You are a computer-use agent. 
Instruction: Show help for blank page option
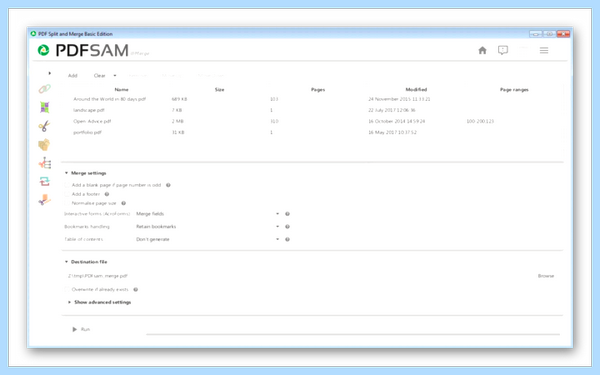168,185
